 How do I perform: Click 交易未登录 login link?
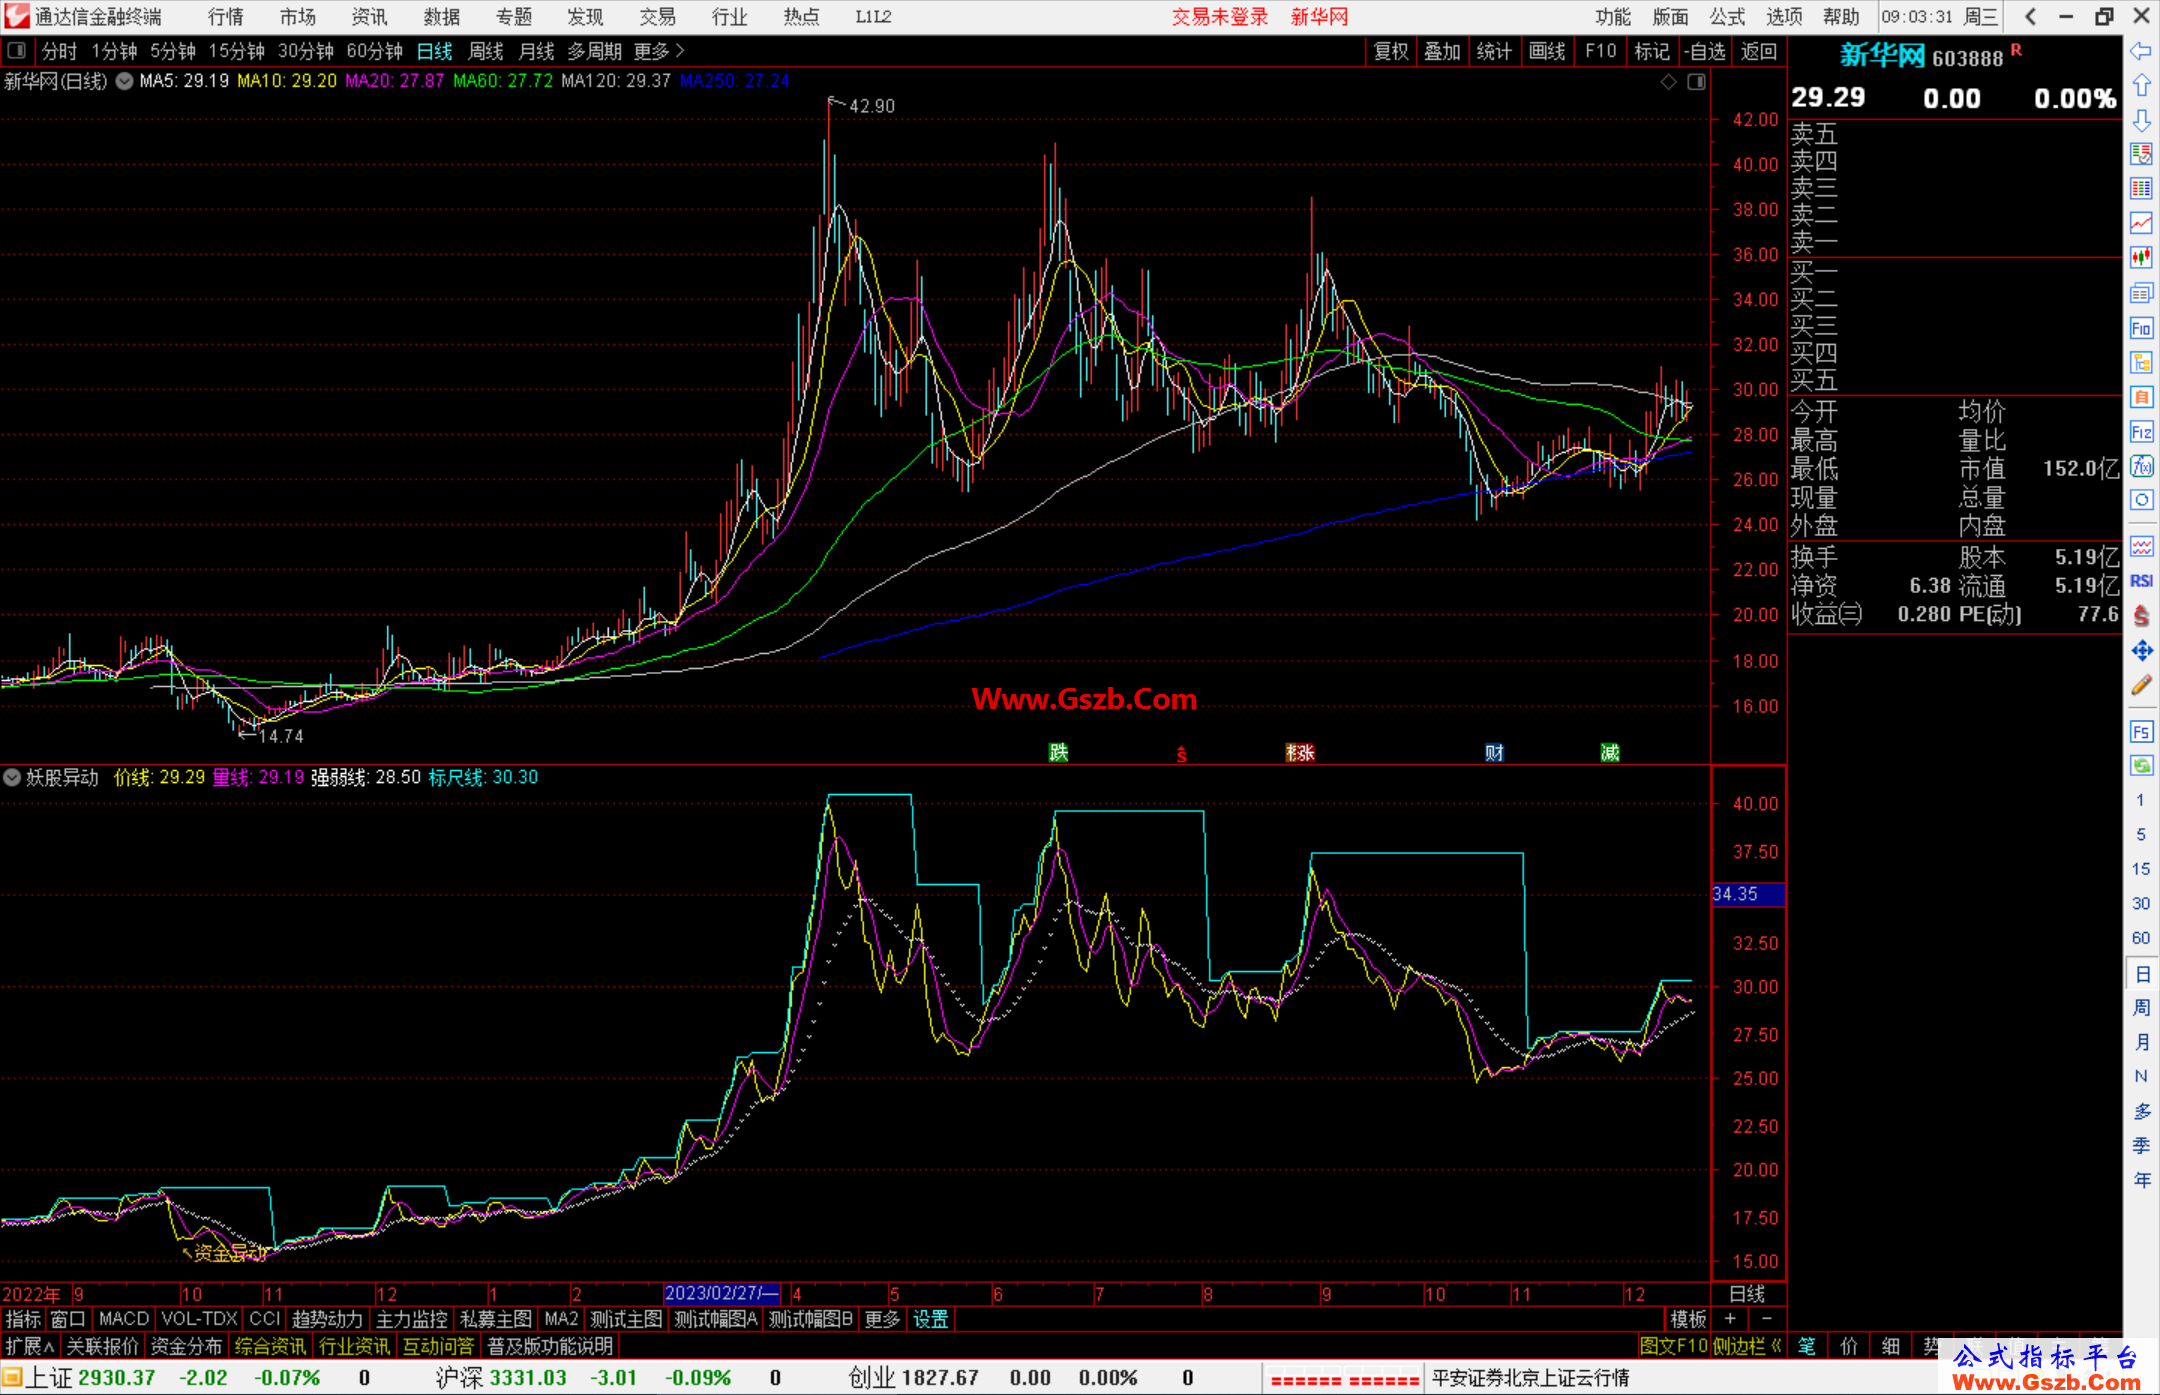point(1220,16)
